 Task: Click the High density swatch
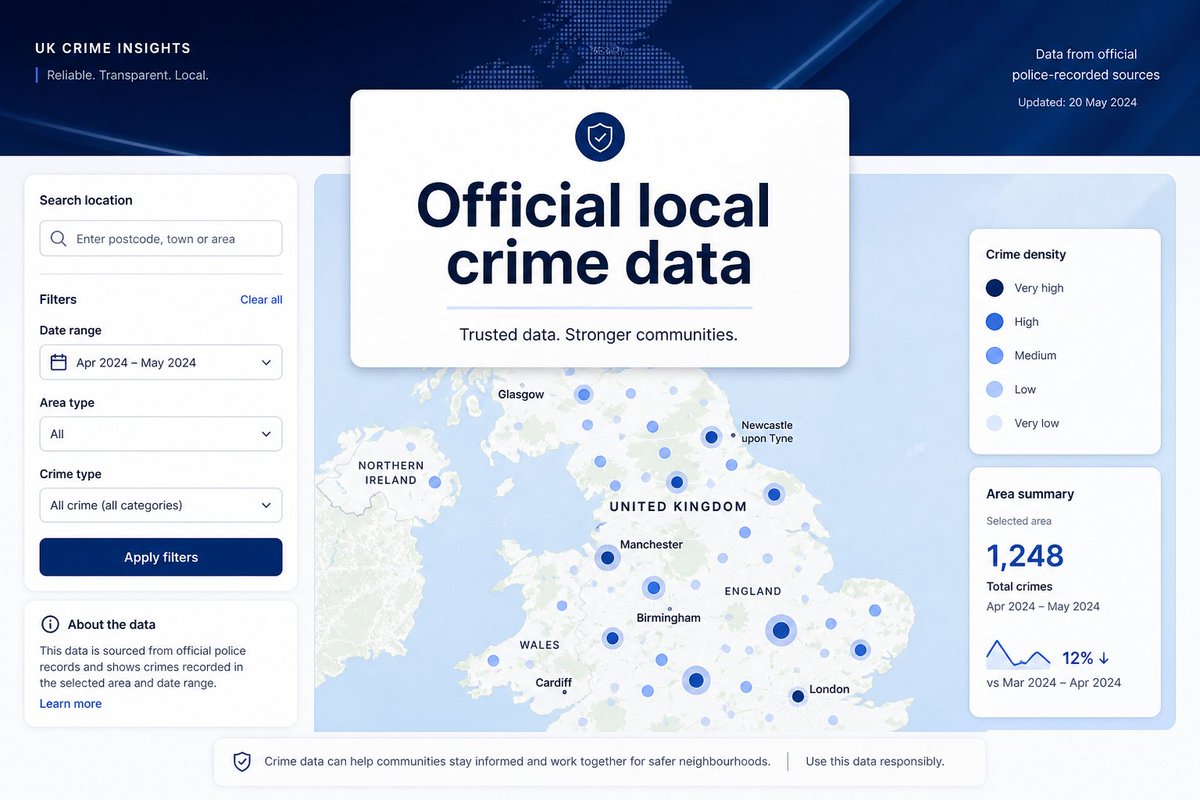[x=994, y=322]
